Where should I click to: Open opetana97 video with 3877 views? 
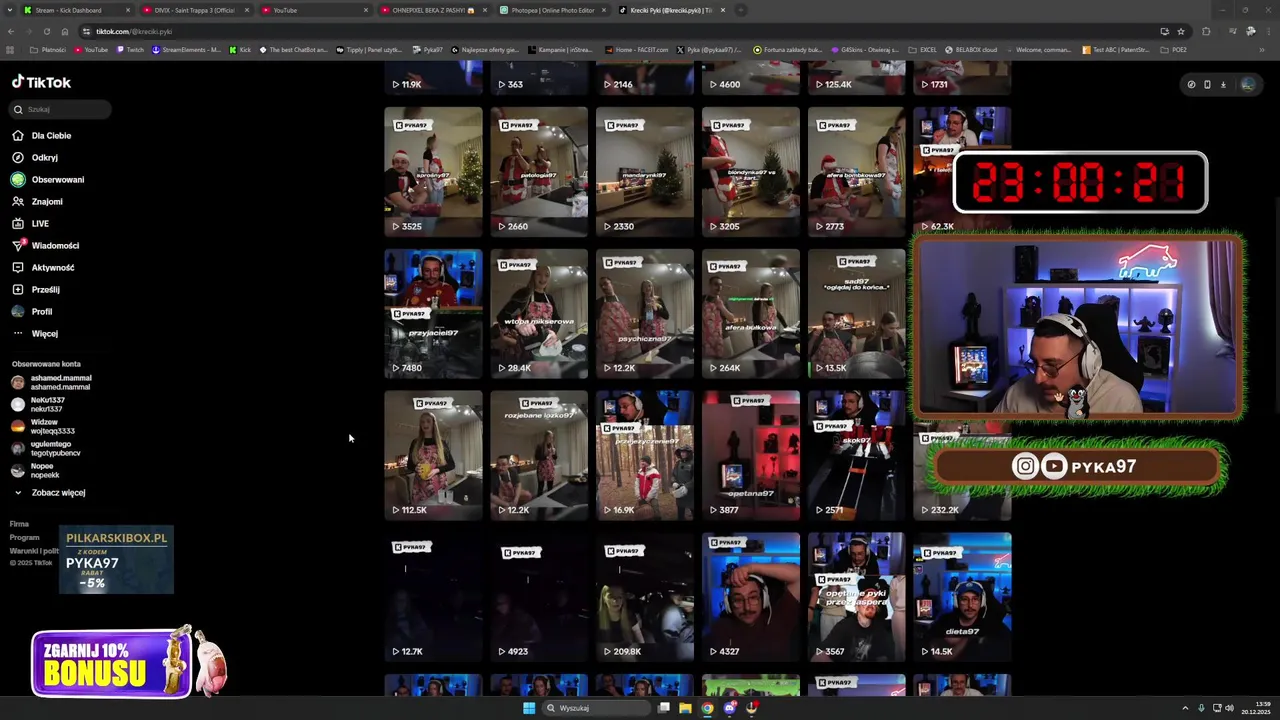751,455
